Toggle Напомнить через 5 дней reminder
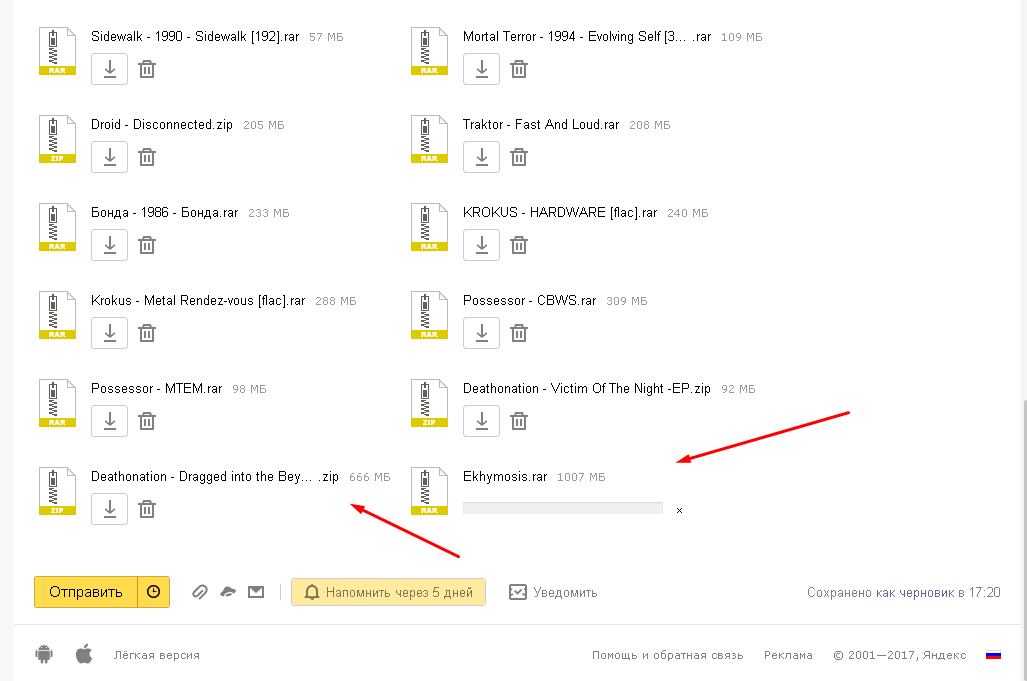Screen dimensions: 1027x681 [x=388, y=592]
